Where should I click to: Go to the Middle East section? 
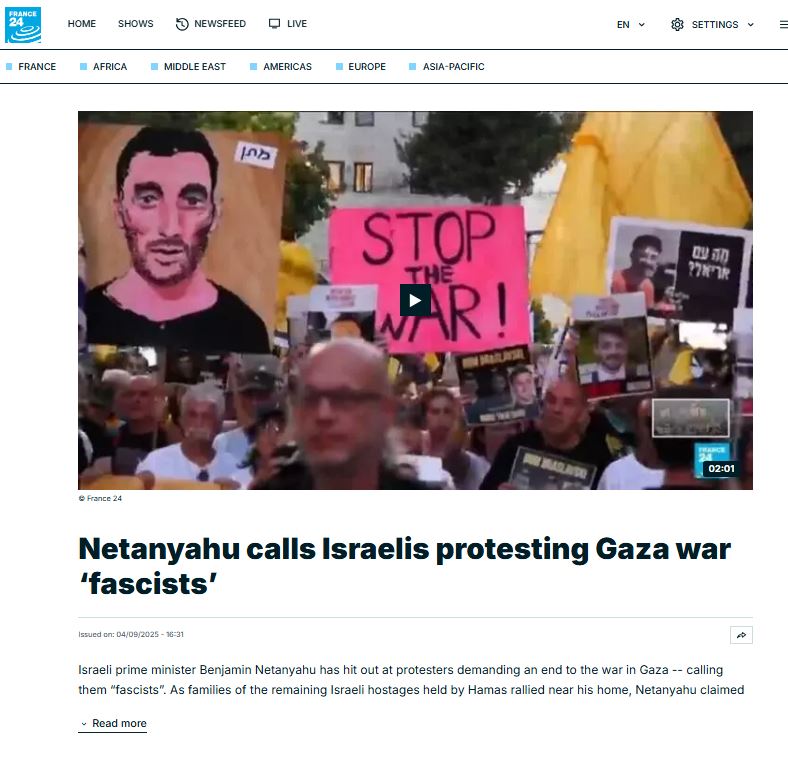(194, 66)
